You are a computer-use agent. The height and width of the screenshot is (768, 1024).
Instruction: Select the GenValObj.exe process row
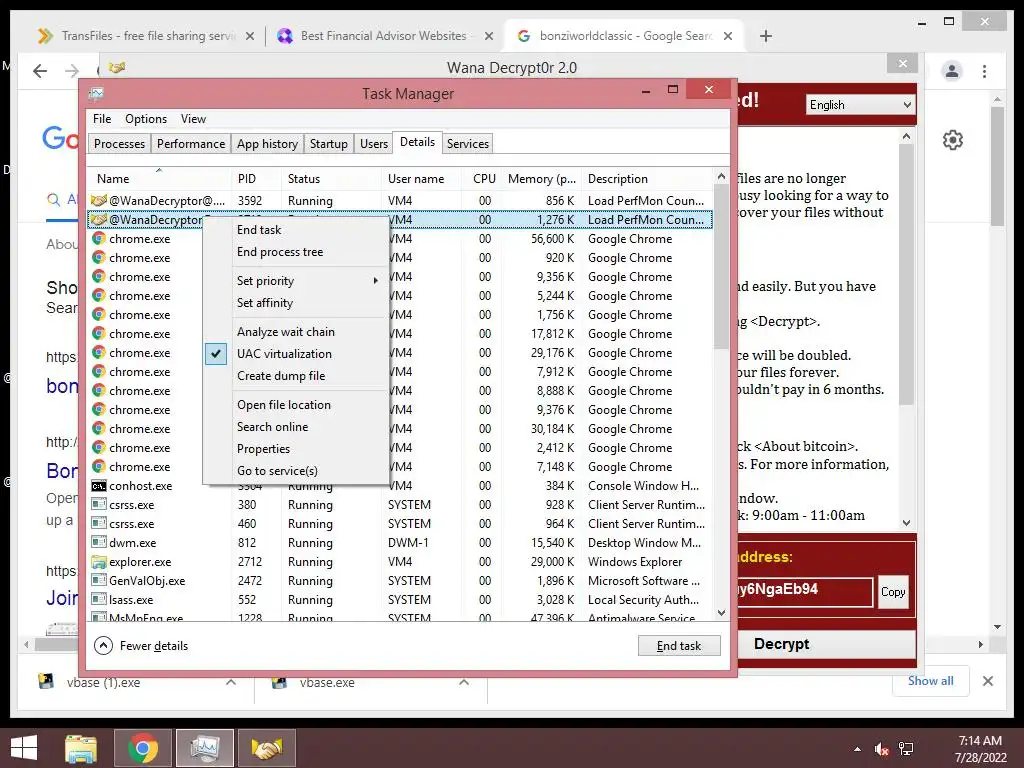[x=400, y=581]
